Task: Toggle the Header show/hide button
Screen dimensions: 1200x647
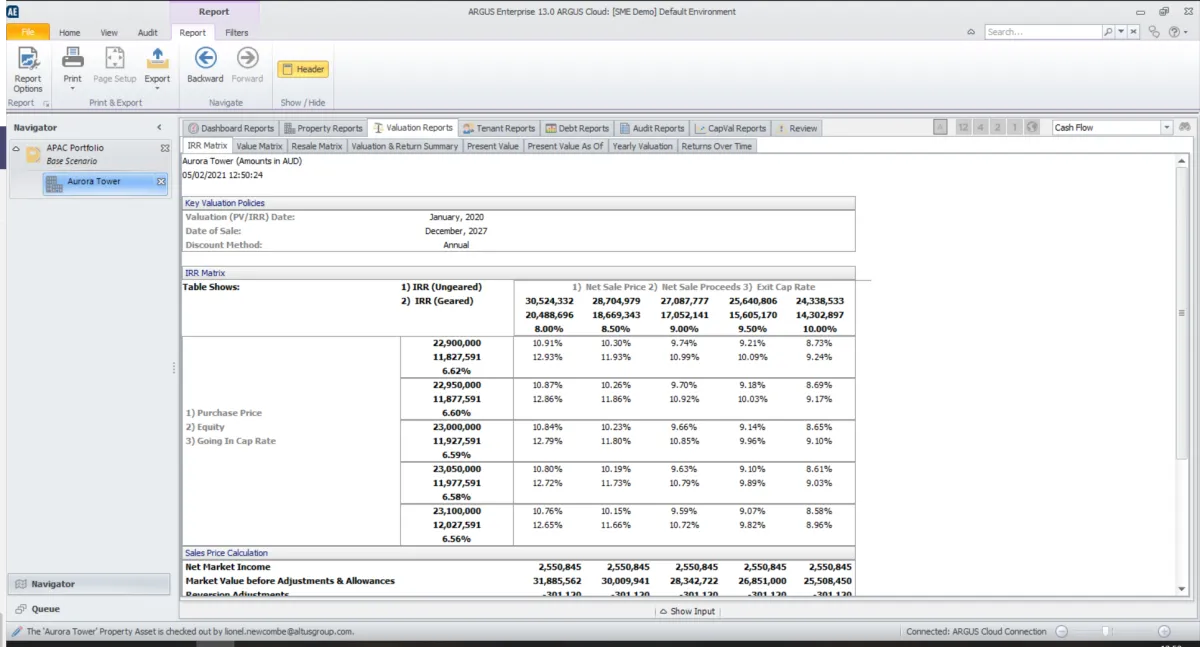Action: (x=303, y=69)
